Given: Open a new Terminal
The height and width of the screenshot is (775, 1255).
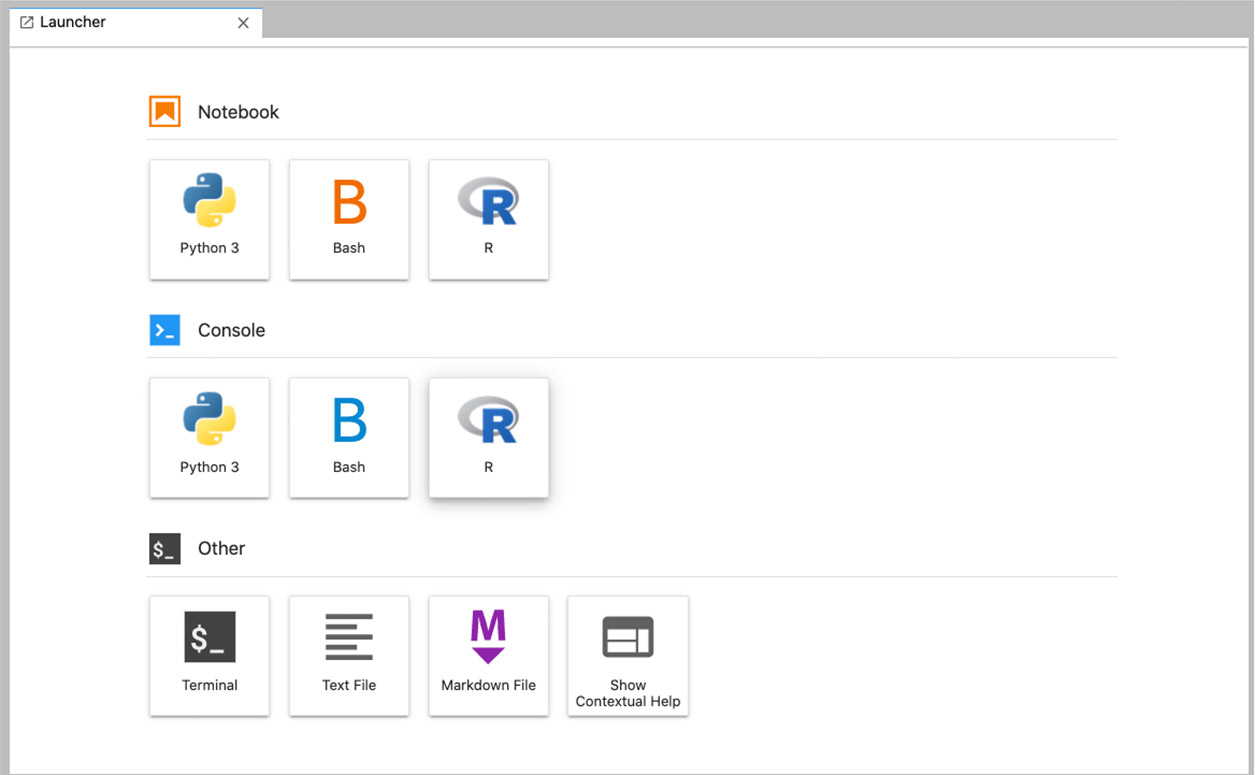Looking at the screenshot, I should [209, 655].
